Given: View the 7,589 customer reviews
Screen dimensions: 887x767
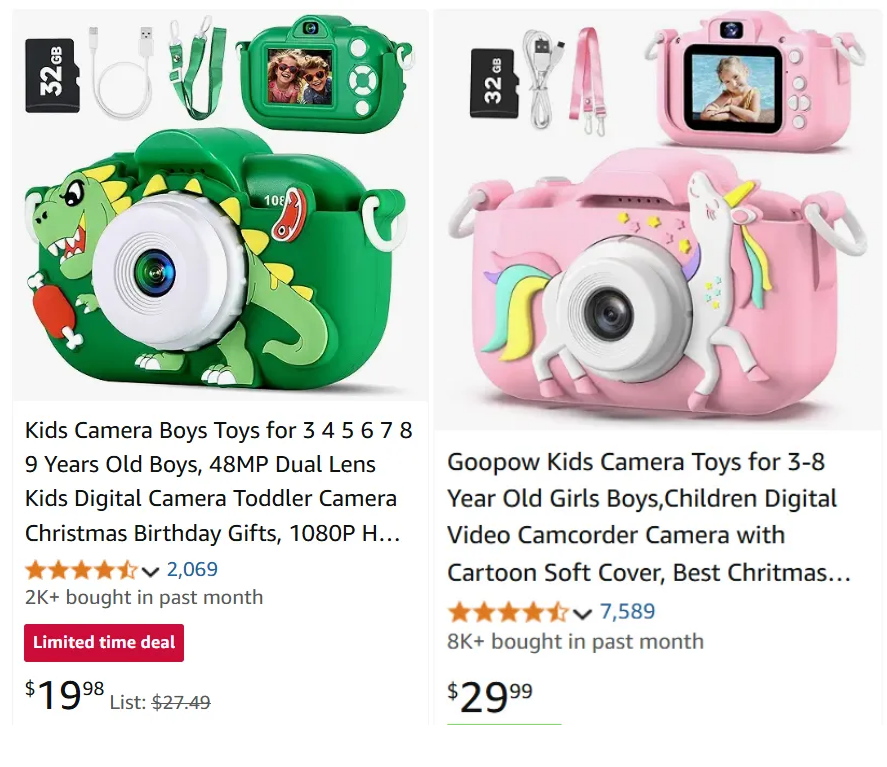Looking at the screenshot, I should 627,611.
